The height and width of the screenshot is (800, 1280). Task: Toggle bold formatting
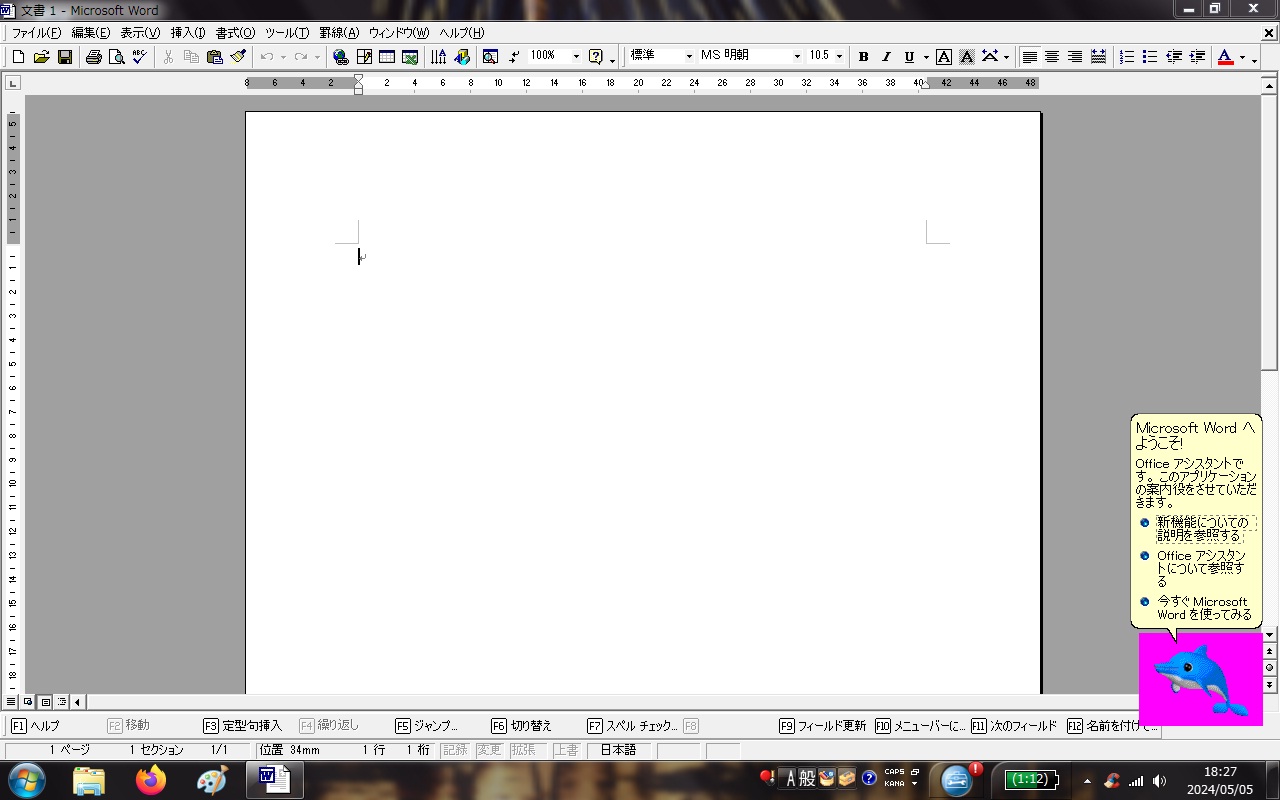coord(863,57)
